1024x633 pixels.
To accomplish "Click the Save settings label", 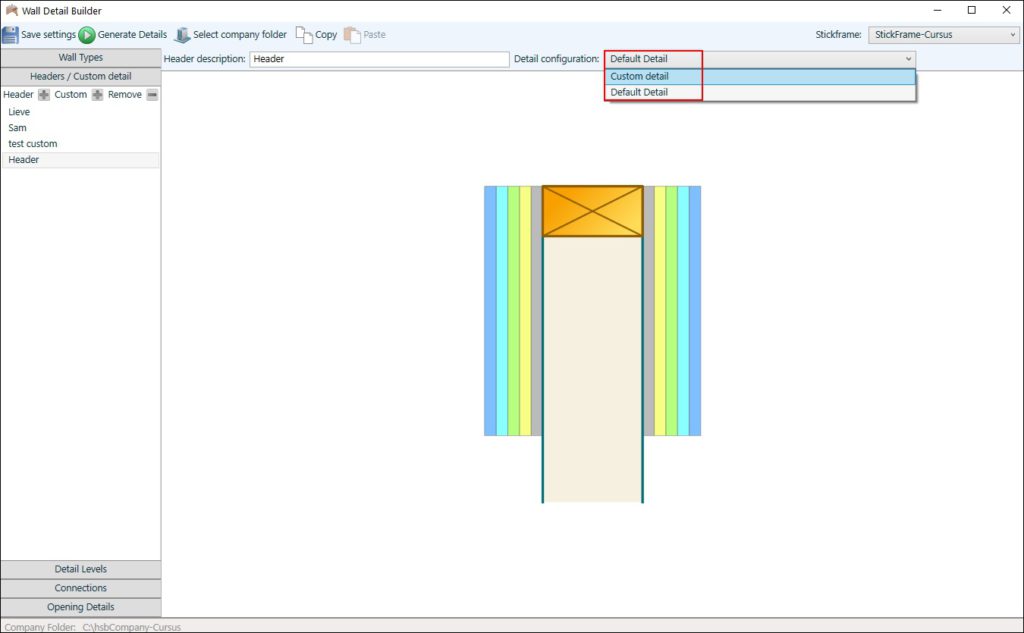I will tap(48, 35).
